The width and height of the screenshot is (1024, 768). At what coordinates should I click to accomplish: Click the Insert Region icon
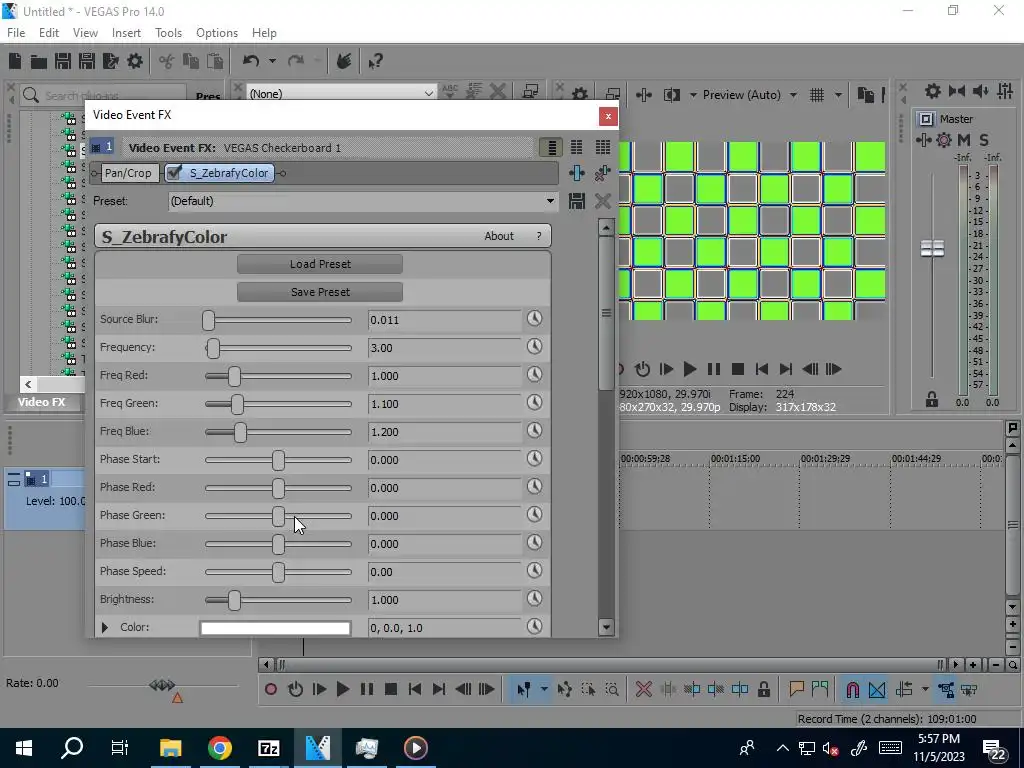coord(820,689)
